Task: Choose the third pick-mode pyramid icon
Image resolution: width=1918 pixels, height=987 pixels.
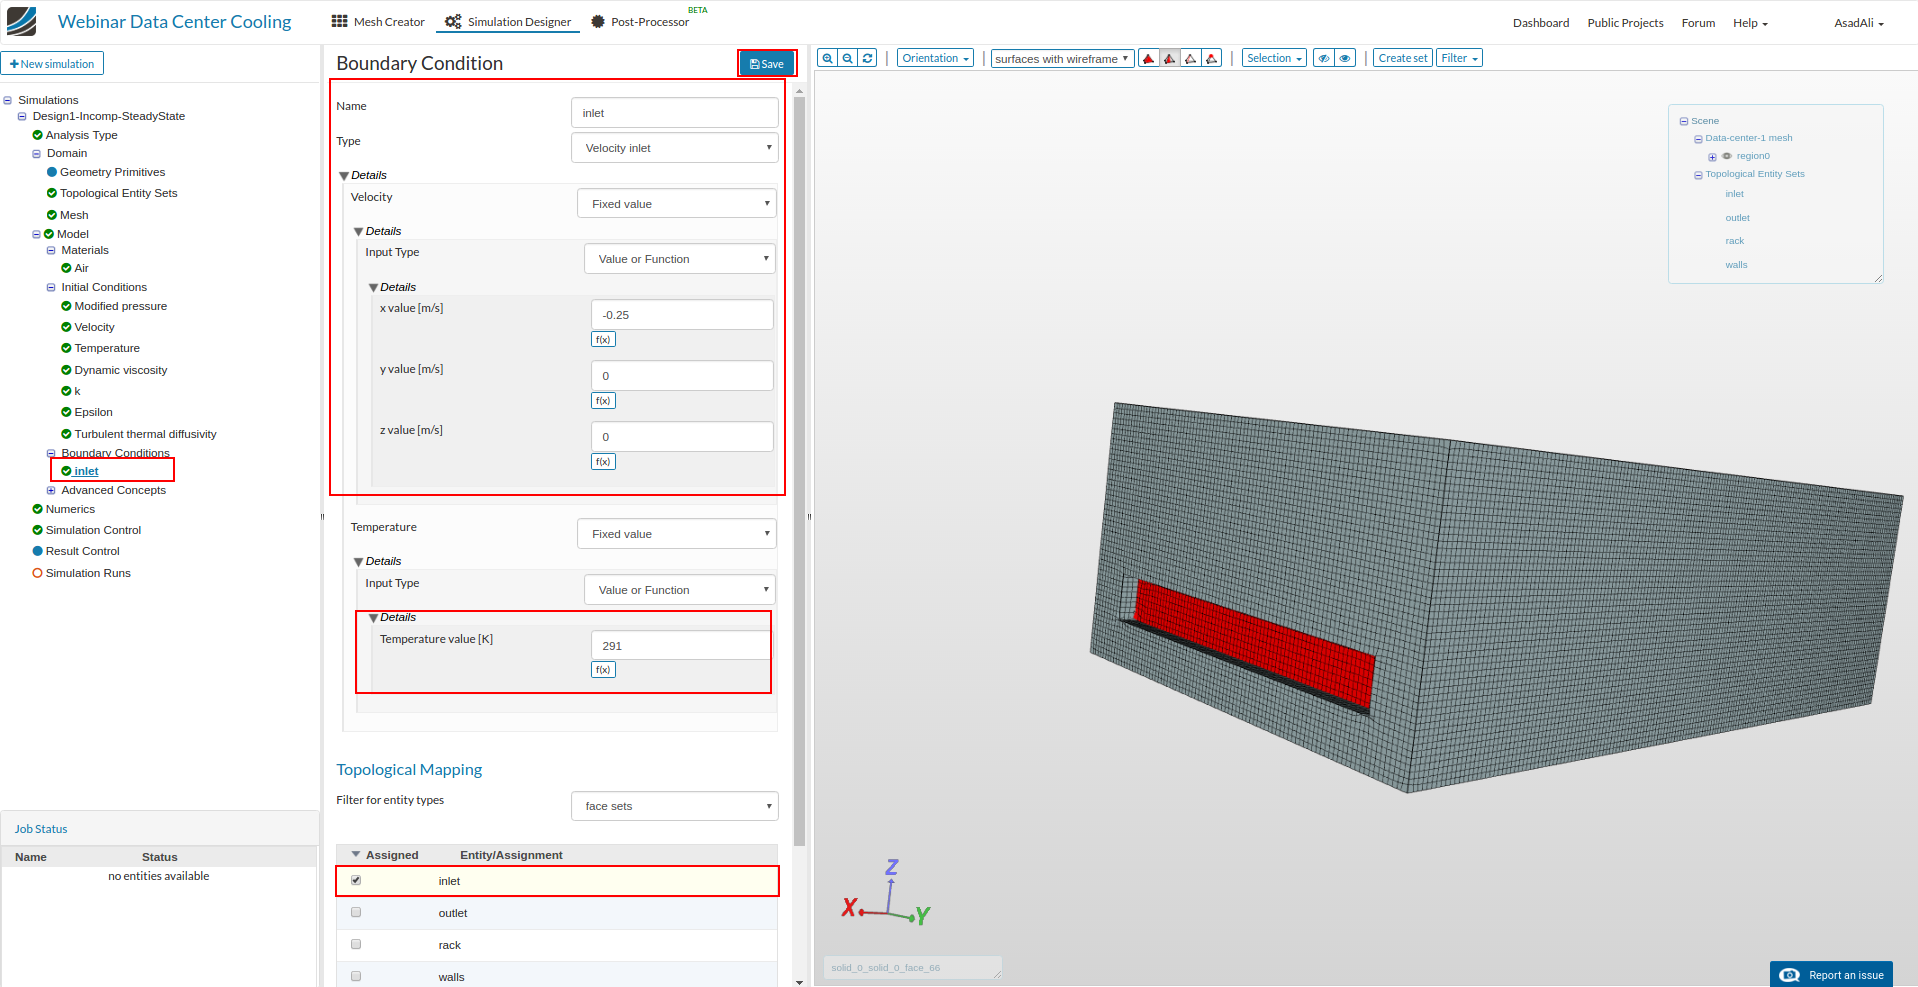Action: [1191, 58]
